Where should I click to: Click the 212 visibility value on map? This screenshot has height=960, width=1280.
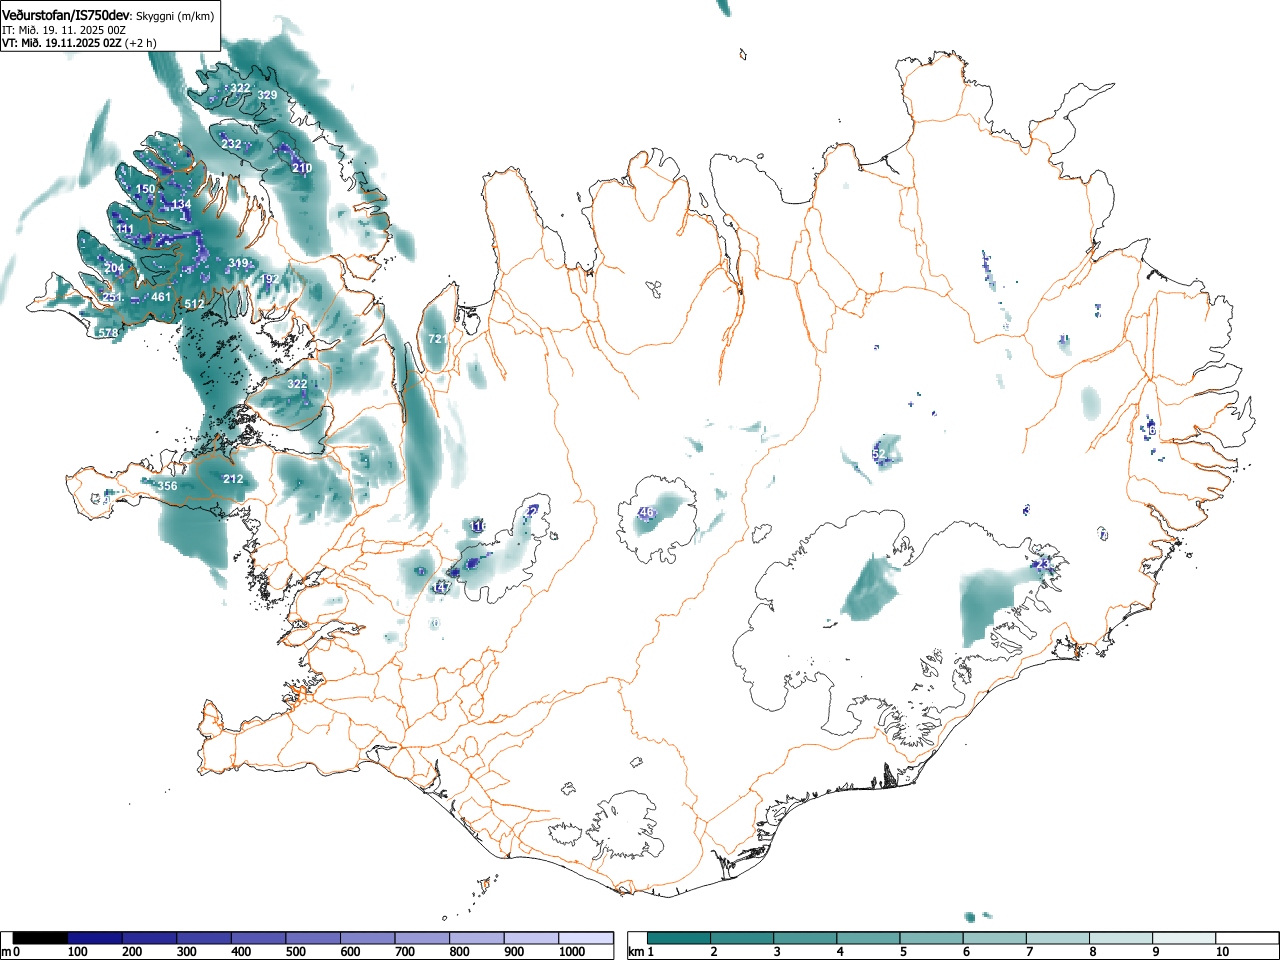coord(233,479)
